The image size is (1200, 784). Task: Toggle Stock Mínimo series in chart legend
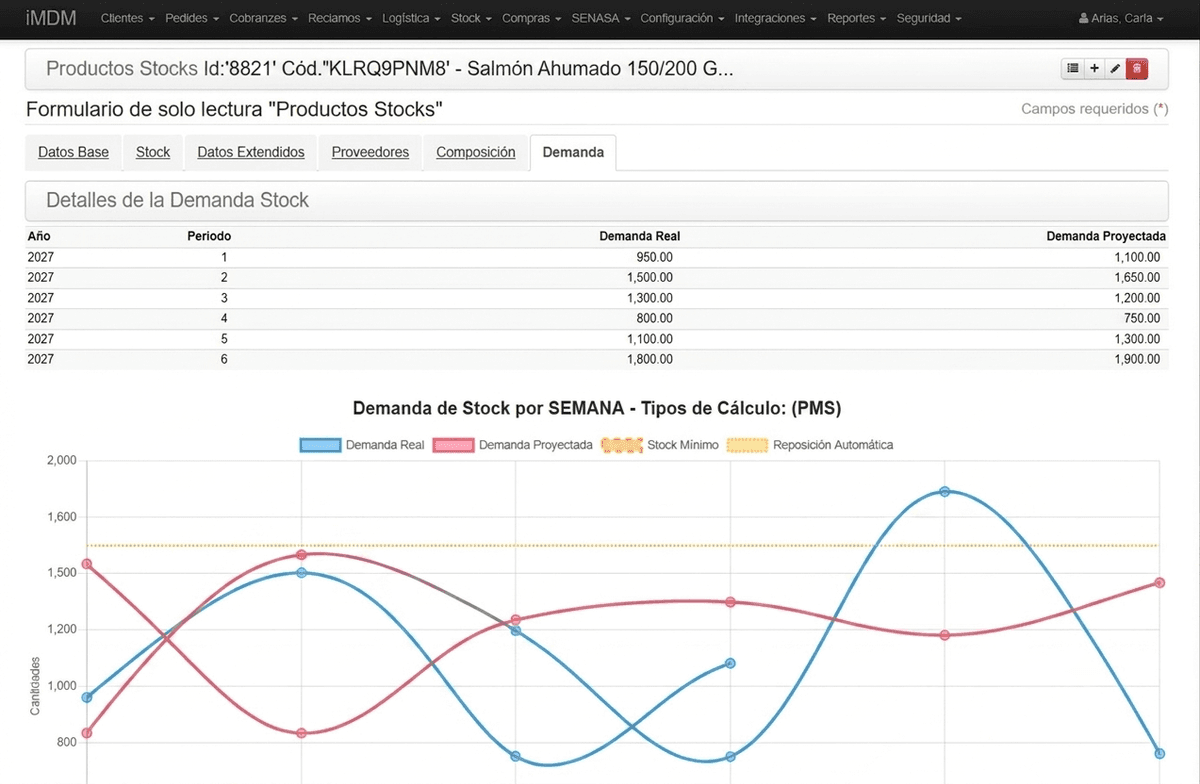click(660, 445)
